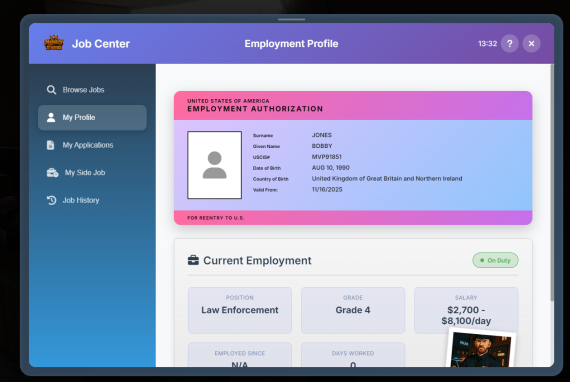This screenshot has width=570, height=382.
Task: Click the My Side Job briefcase icon
Action: click(52, 173)
